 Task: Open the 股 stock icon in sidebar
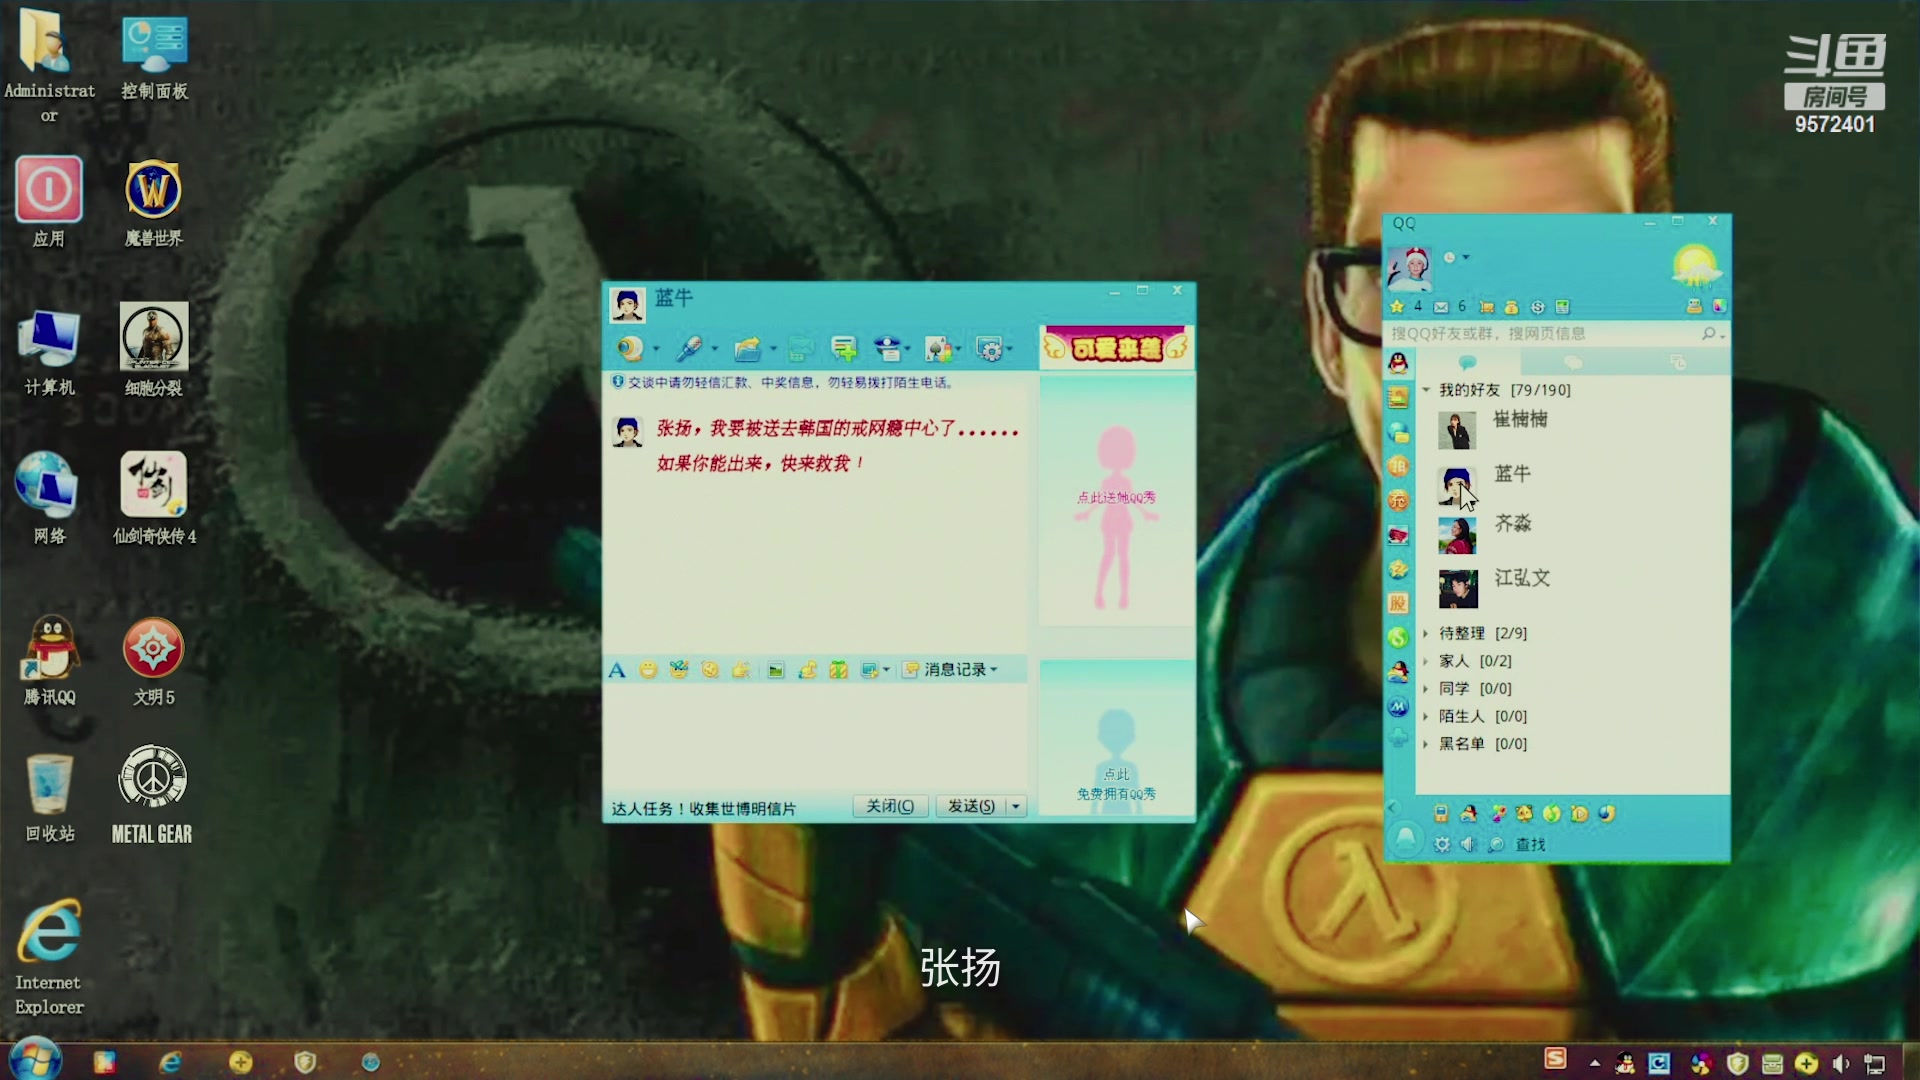[x=1398, y=603]
